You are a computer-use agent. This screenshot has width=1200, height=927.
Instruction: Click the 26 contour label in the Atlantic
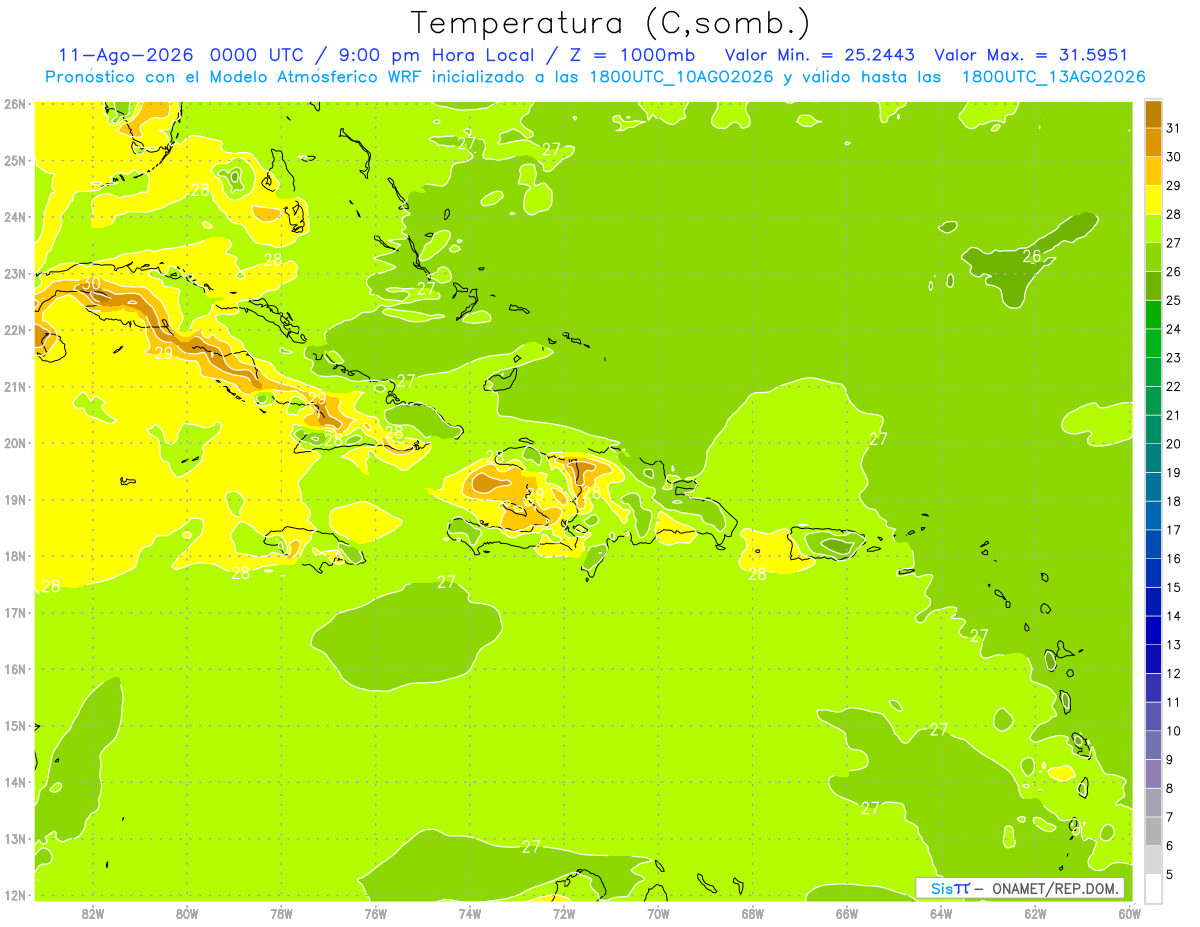1032,257
